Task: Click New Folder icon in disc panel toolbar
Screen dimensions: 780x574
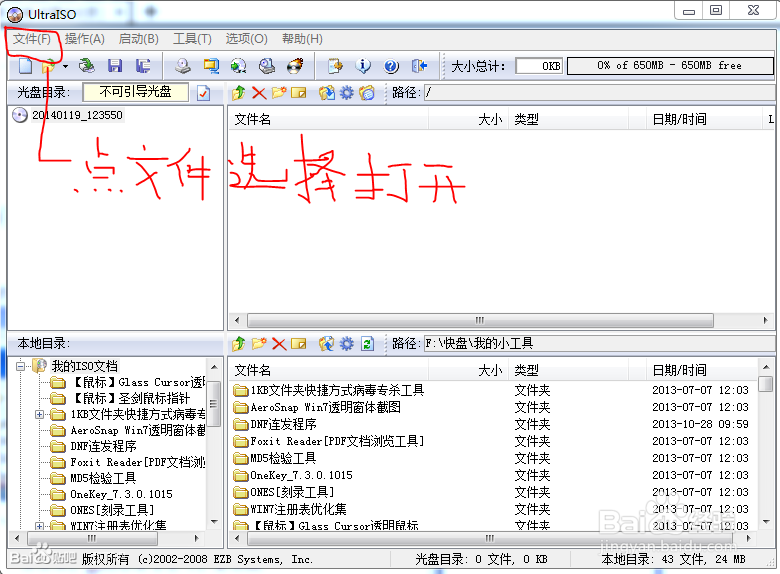Action: pyautogui.click(x=279, y=93)
